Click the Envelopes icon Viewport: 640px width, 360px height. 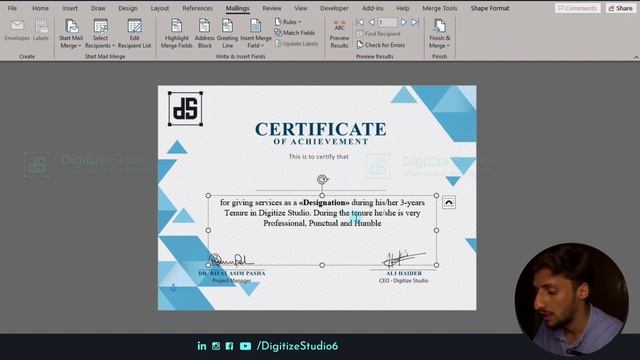[x=17, y=30]
